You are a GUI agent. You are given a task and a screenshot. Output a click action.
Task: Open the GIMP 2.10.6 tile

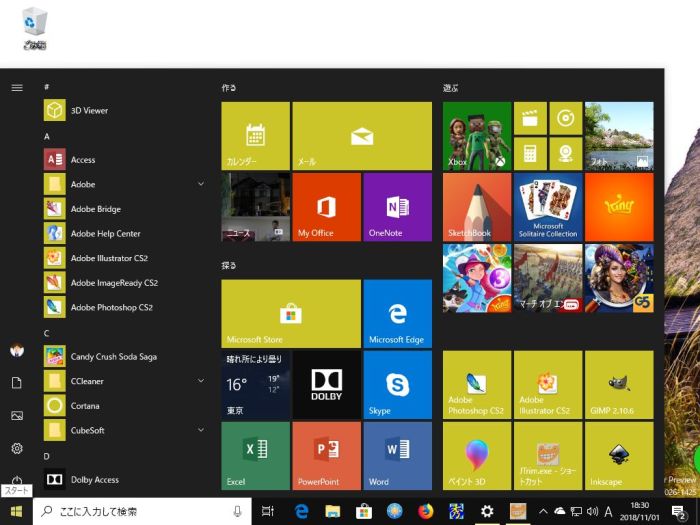click(619, 384)
